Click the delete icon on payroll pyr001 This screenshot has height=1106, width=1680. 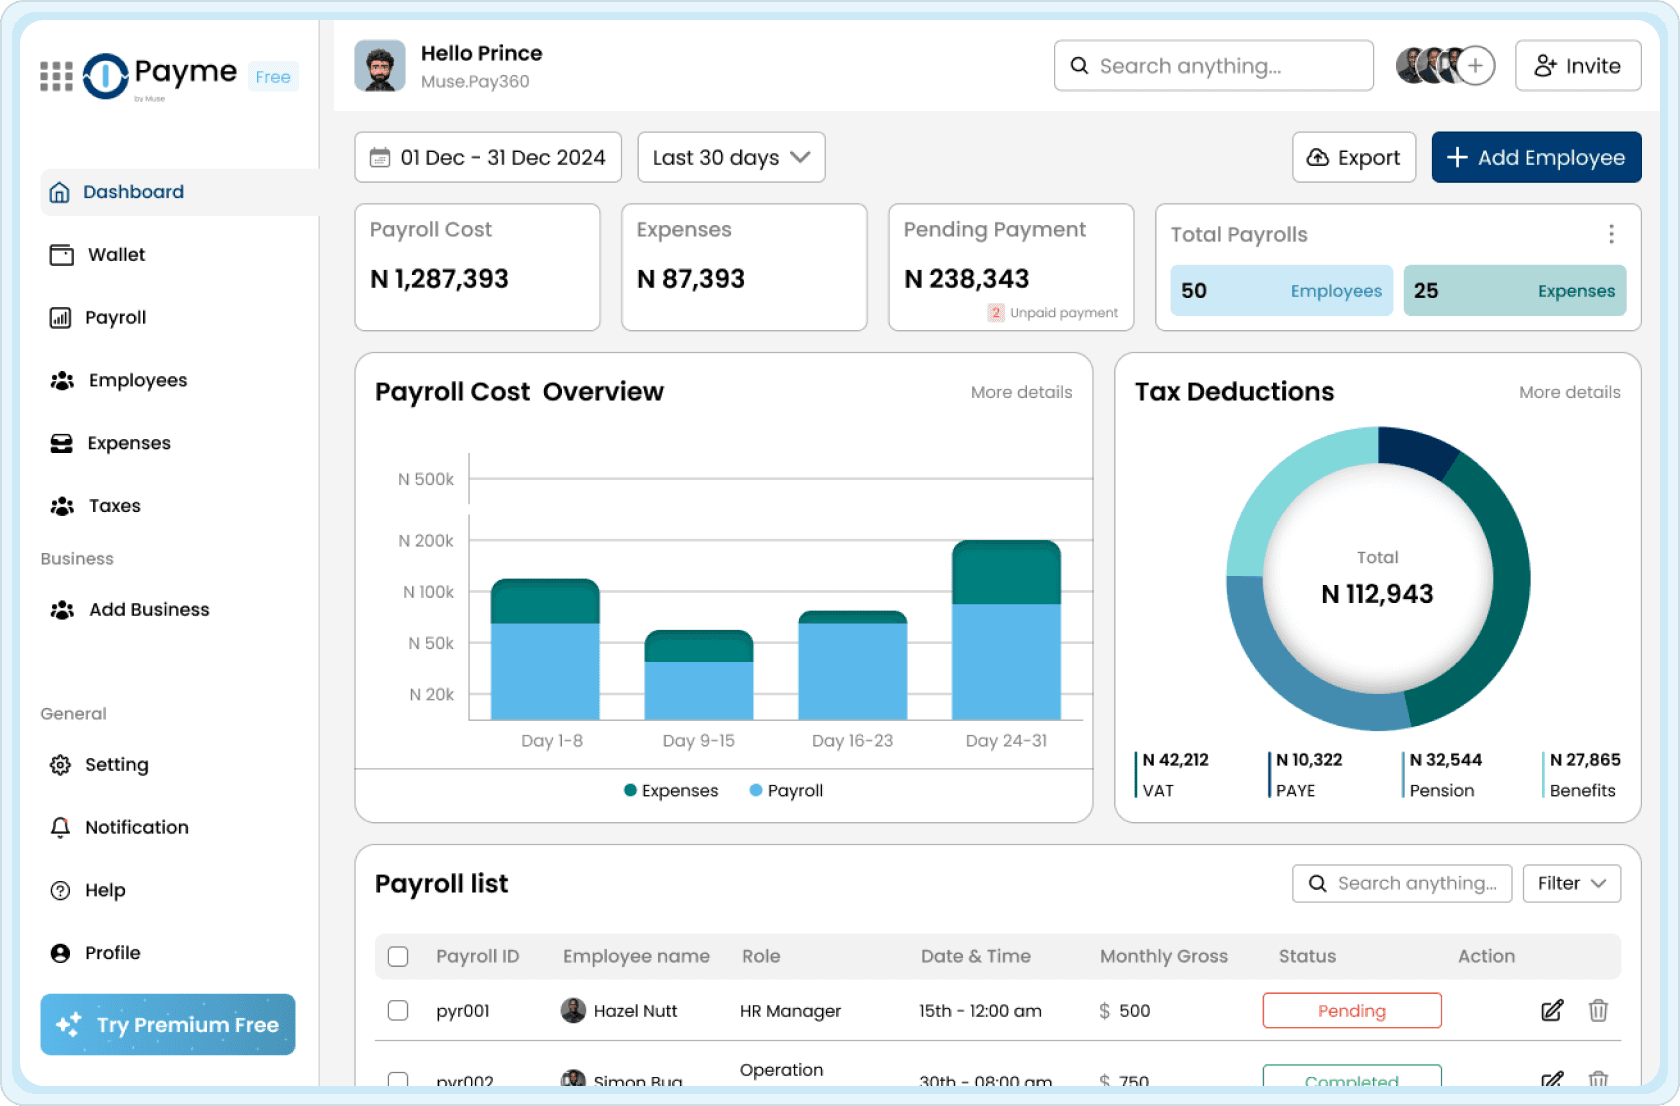(1599, 1011)
